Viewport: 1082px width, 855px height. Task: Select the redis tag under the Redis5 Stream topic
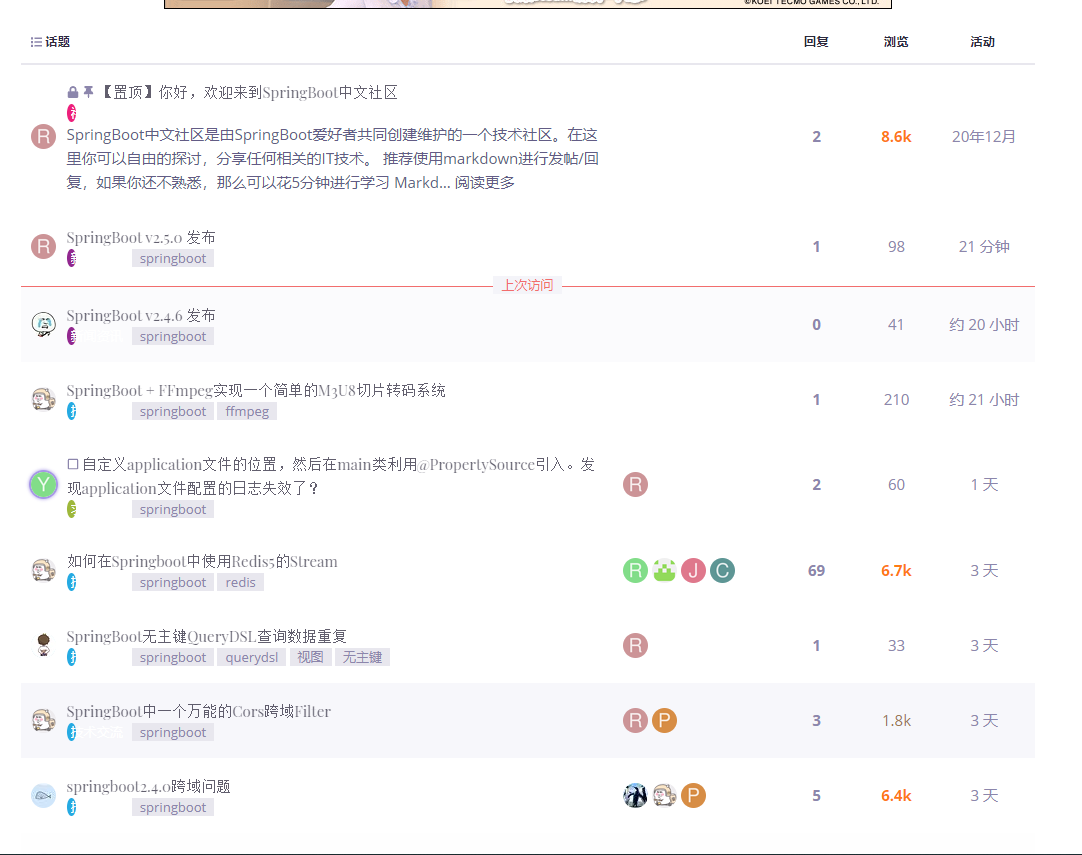[240, 582]
